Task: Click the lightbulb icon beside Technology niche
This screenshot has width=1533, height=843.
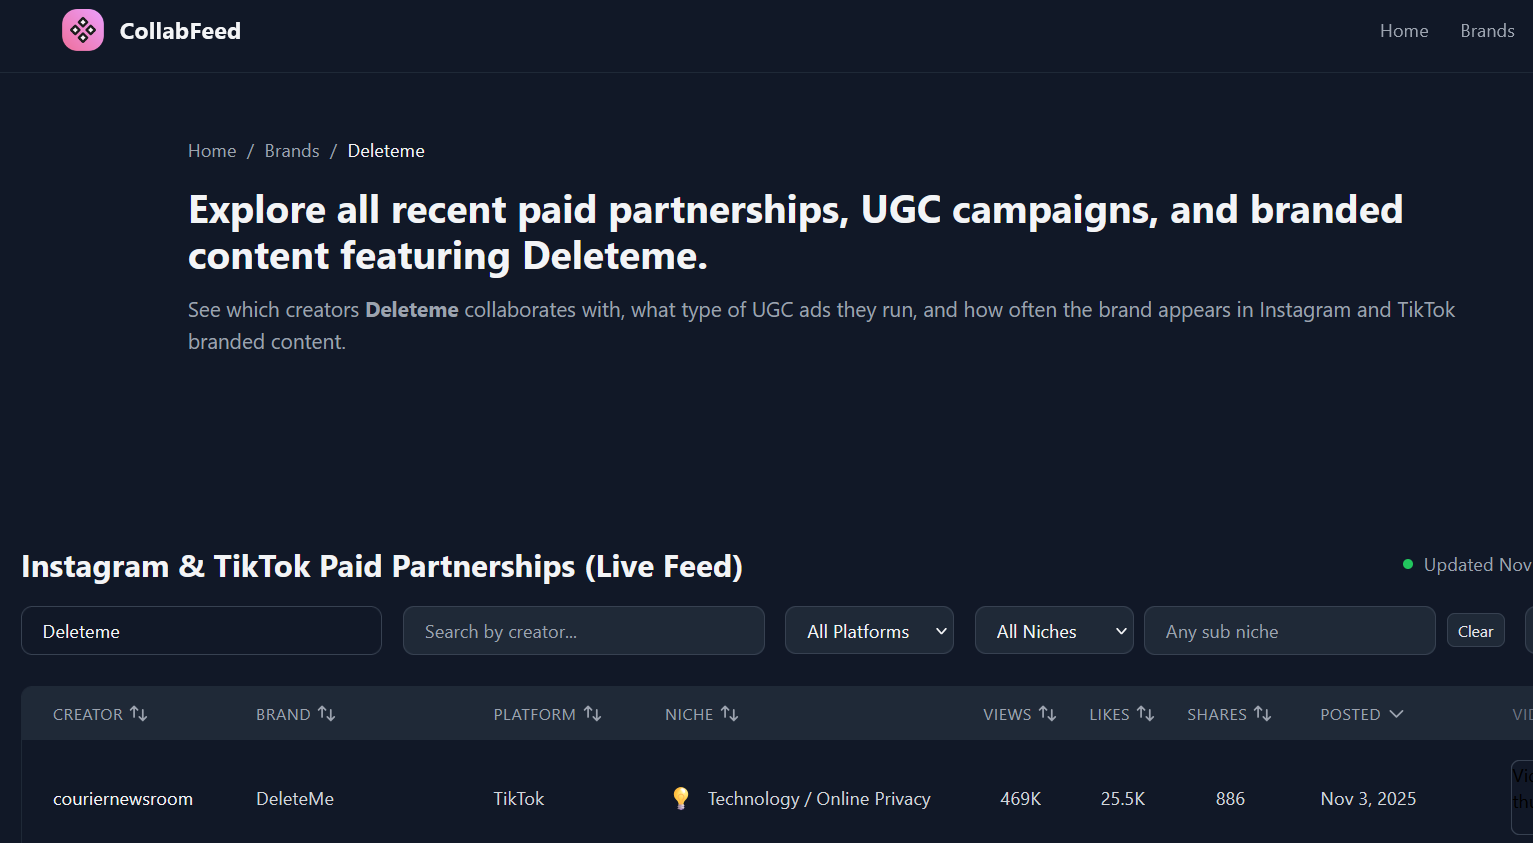Action: (681, 798)
